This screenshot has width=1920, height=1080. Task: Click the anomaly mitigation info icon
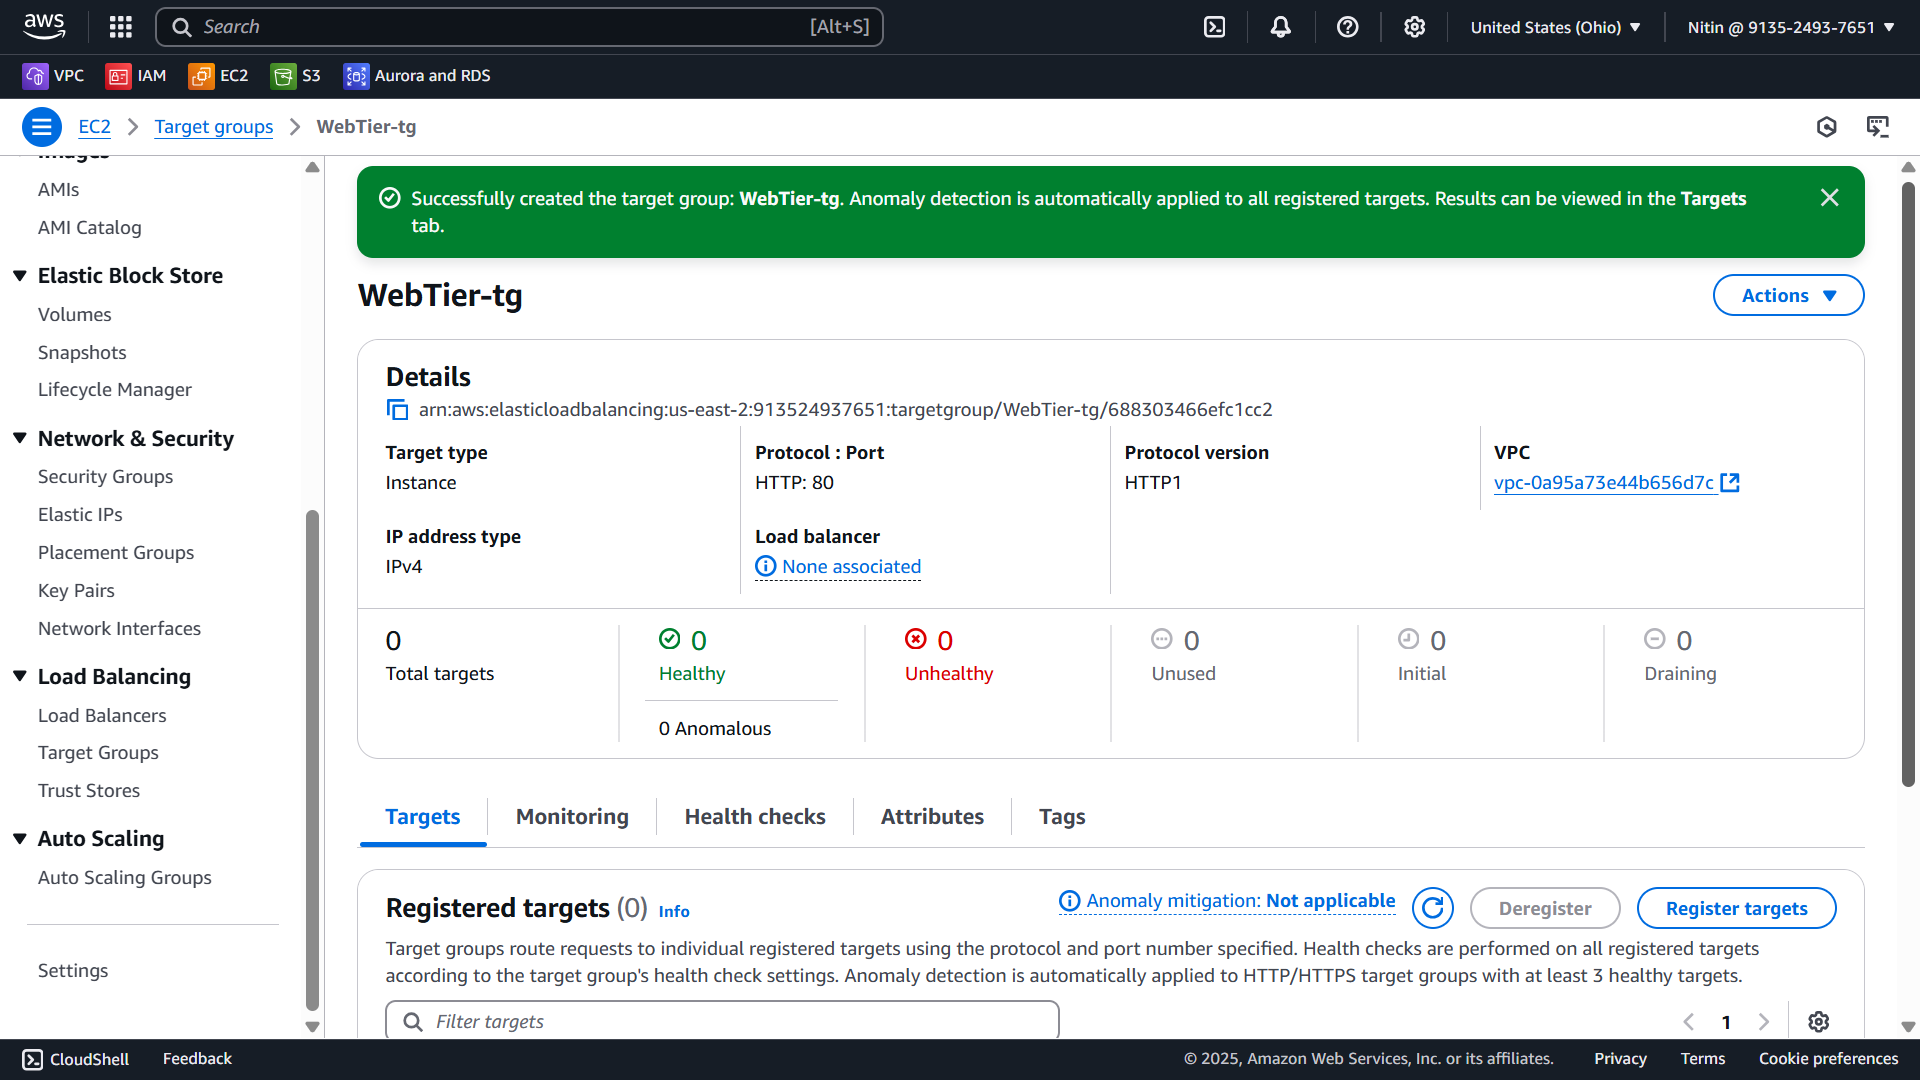coord(1069,902)
